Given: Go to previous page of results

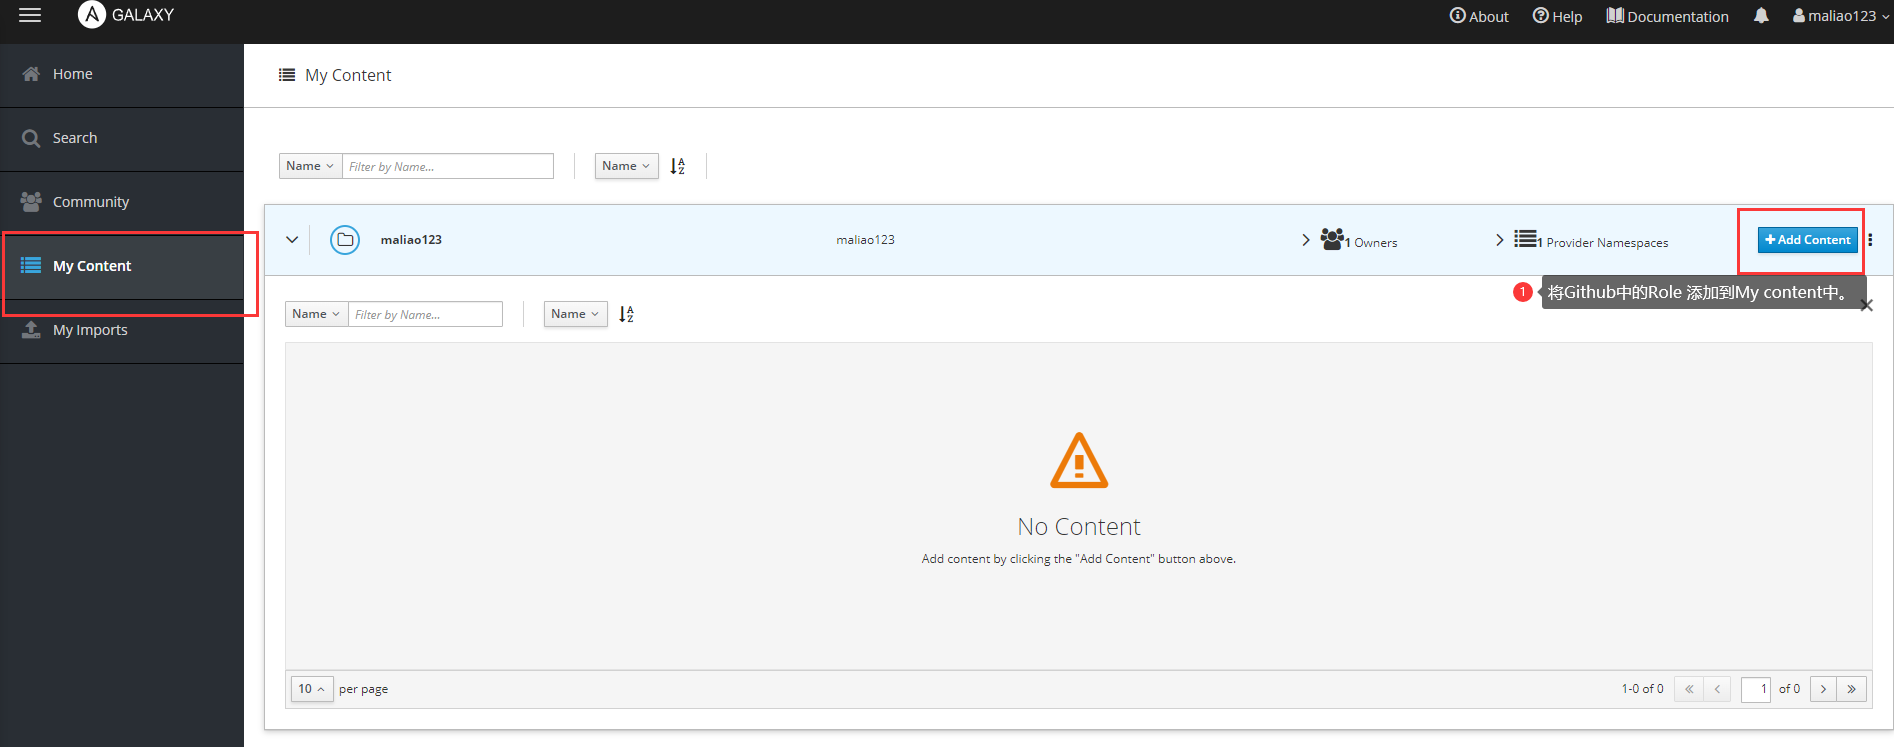Looking at the screenshot, I should point(1717,689).
